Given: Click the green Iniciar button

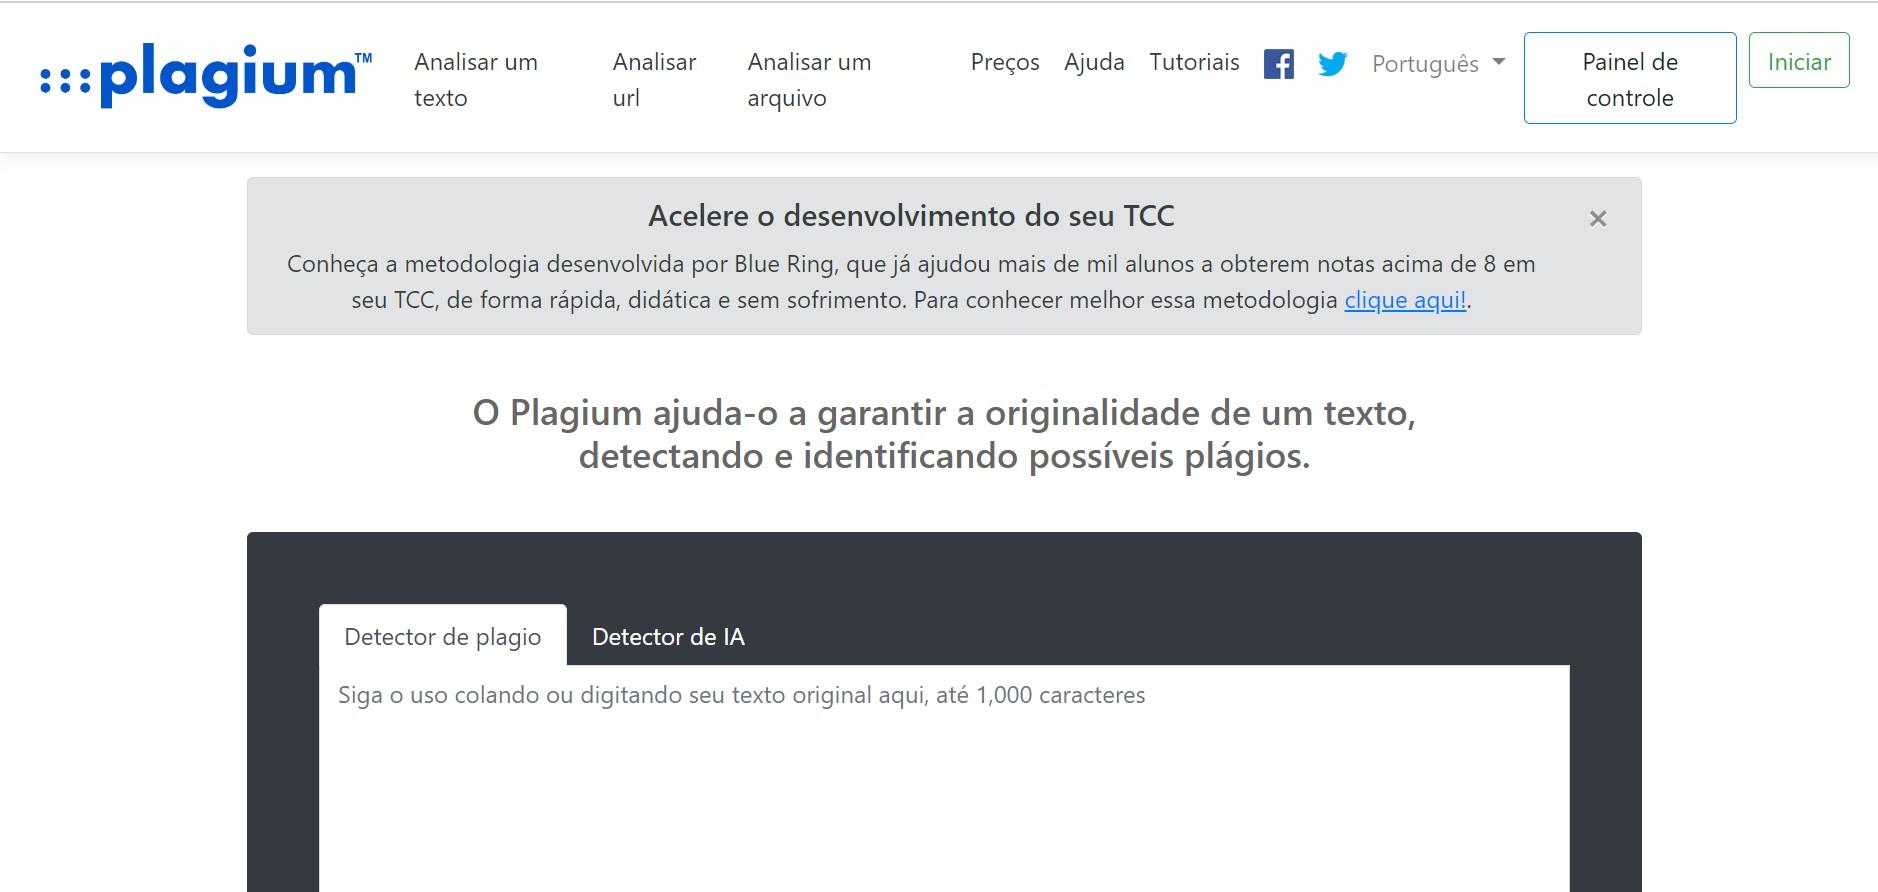Looking at the screenshot, I should [x=1799, y=60].
